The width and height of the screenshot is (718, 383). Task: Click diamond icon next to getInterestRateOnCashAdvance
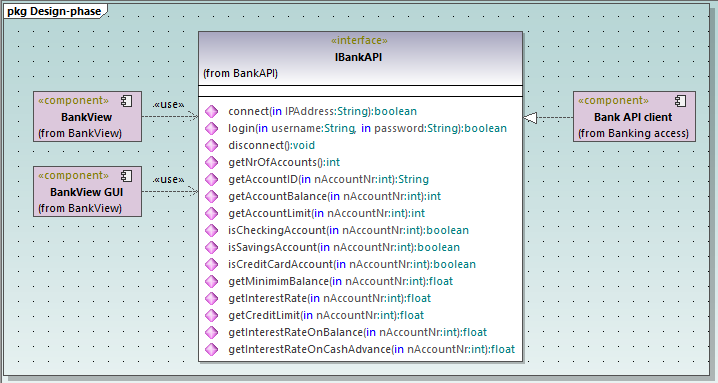[x=212, y=349]
